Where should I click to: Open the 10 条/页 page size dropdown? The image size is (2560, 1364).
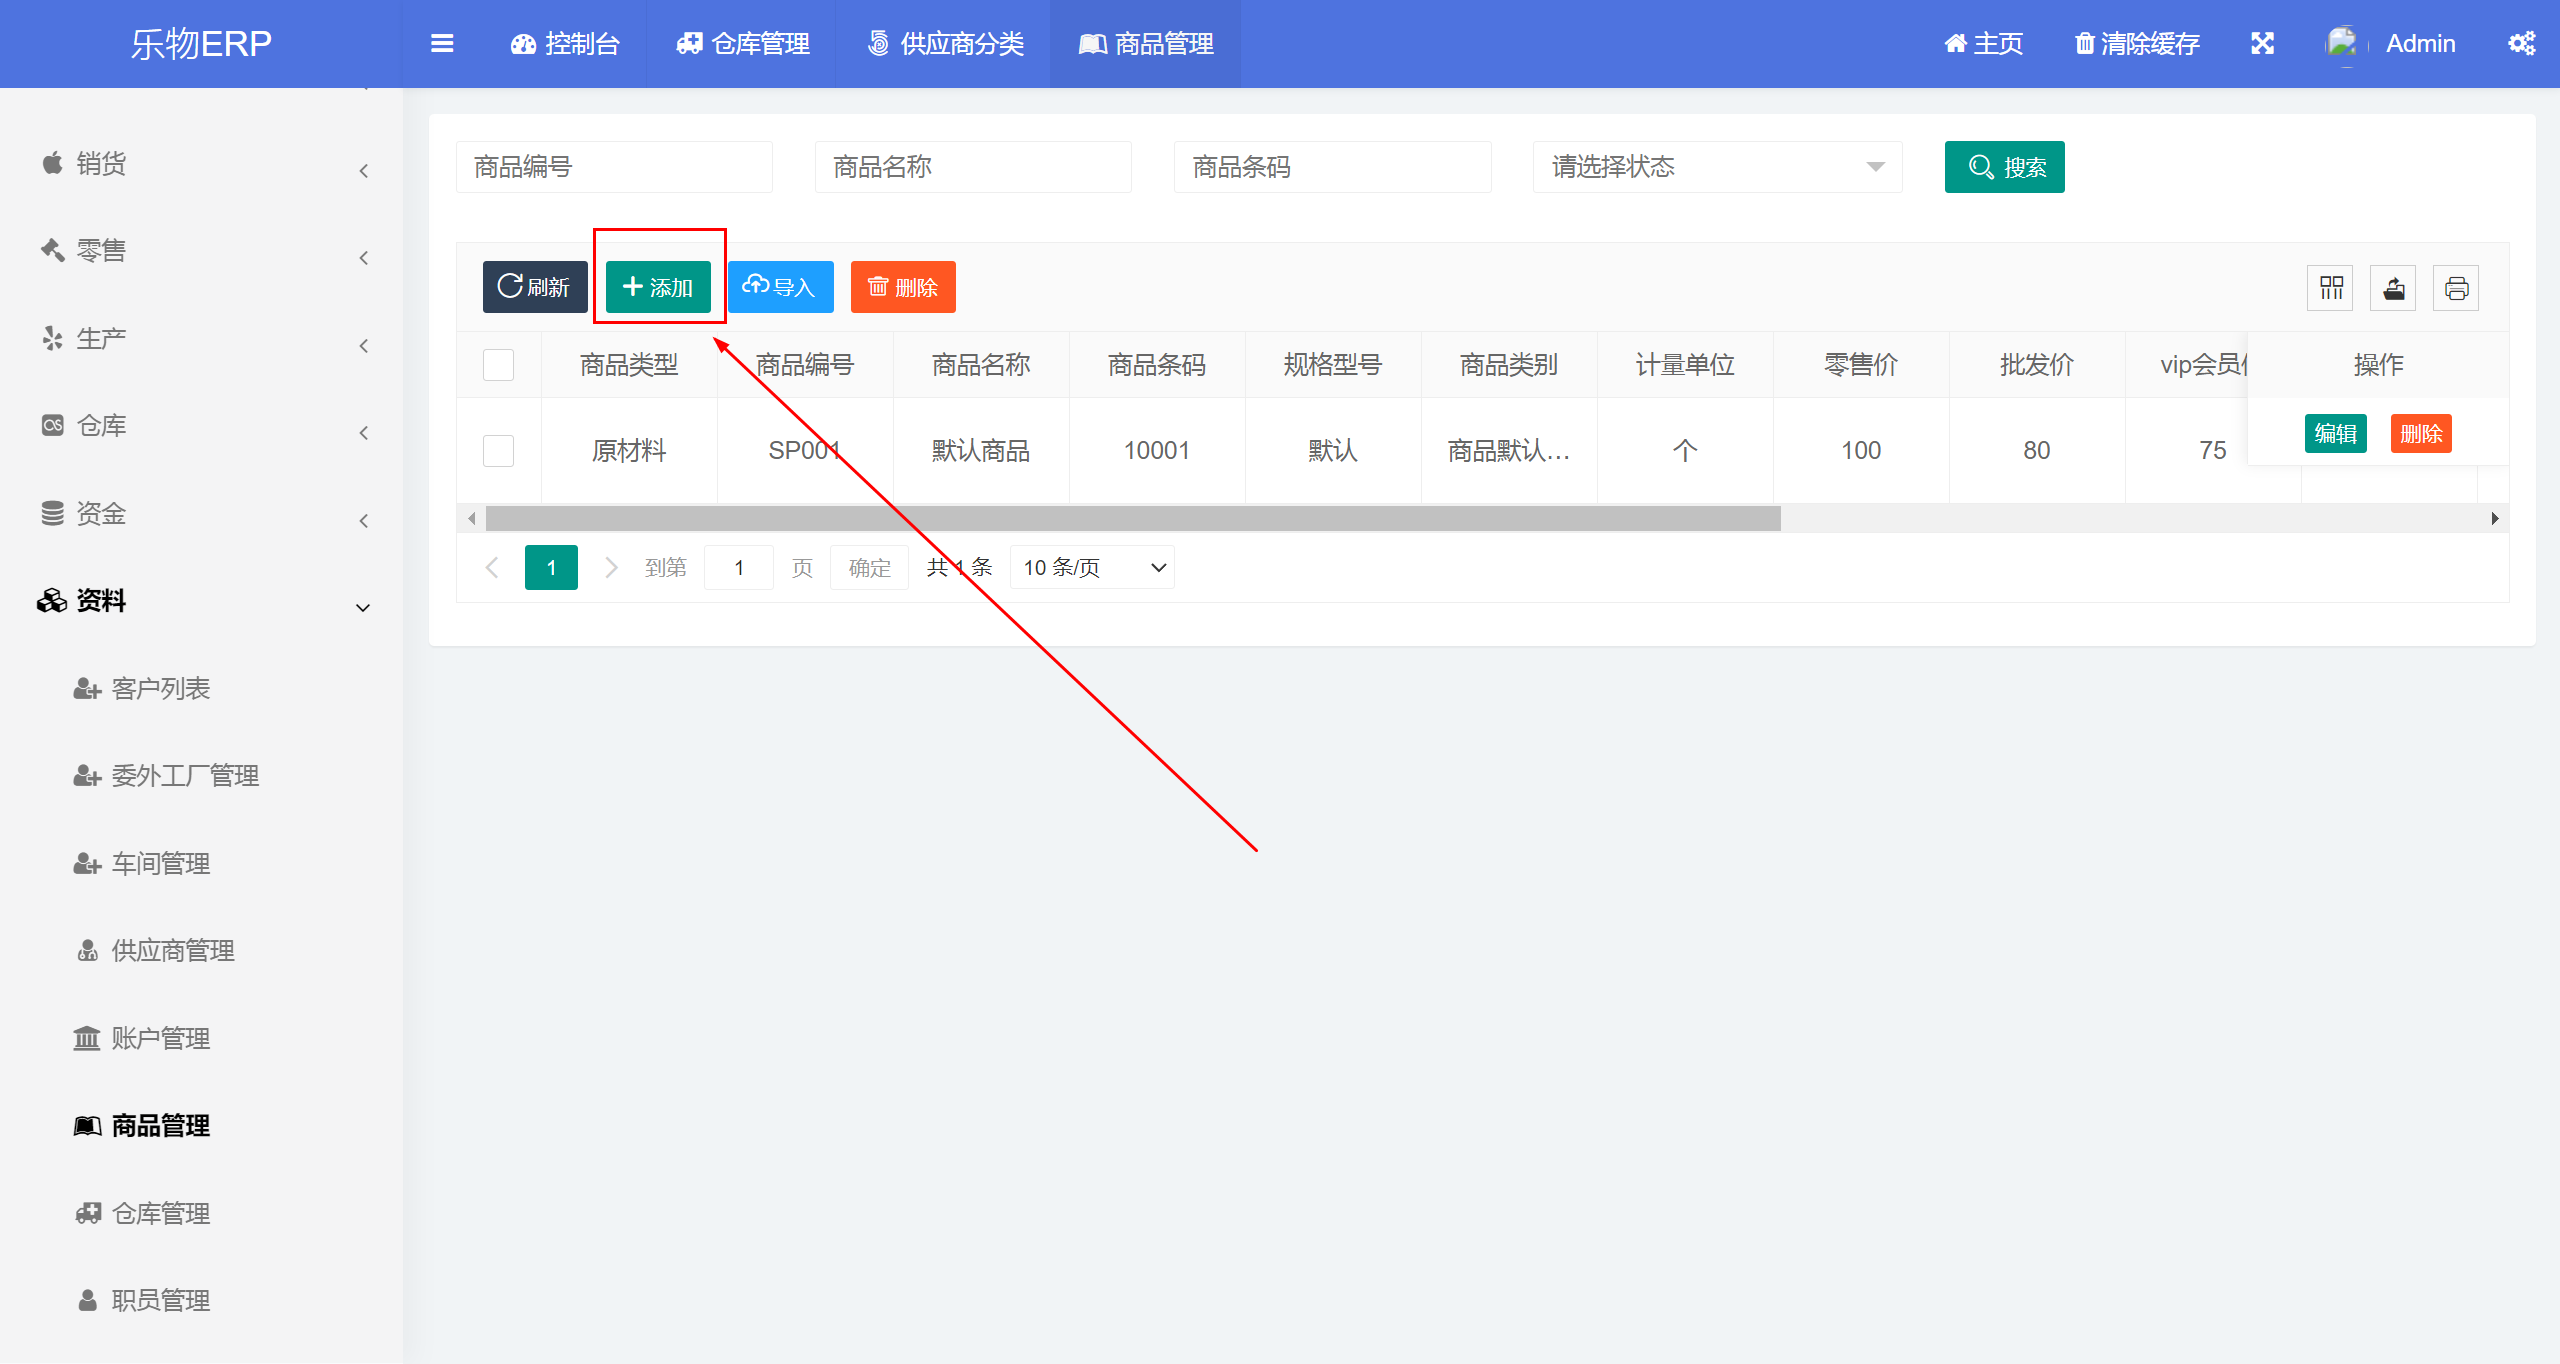point(1092,568)
